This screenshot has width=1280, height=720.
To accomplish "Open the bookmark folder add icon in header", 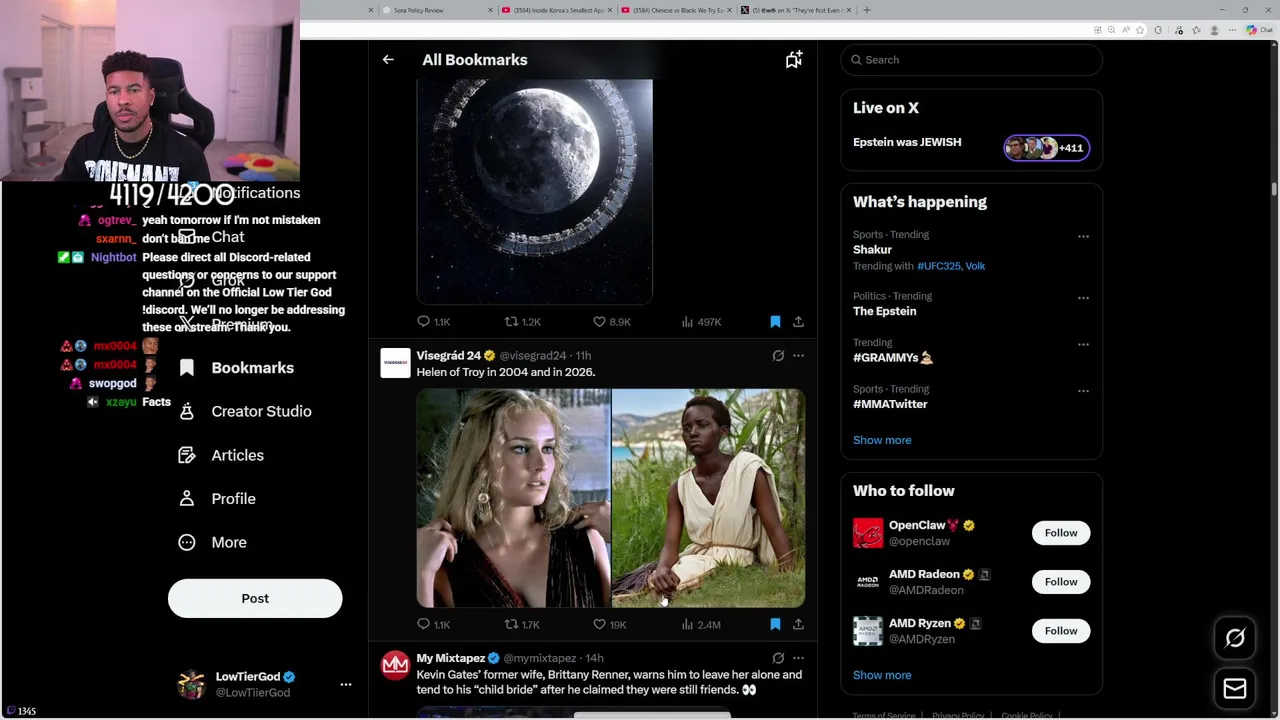I will [793, 60].
